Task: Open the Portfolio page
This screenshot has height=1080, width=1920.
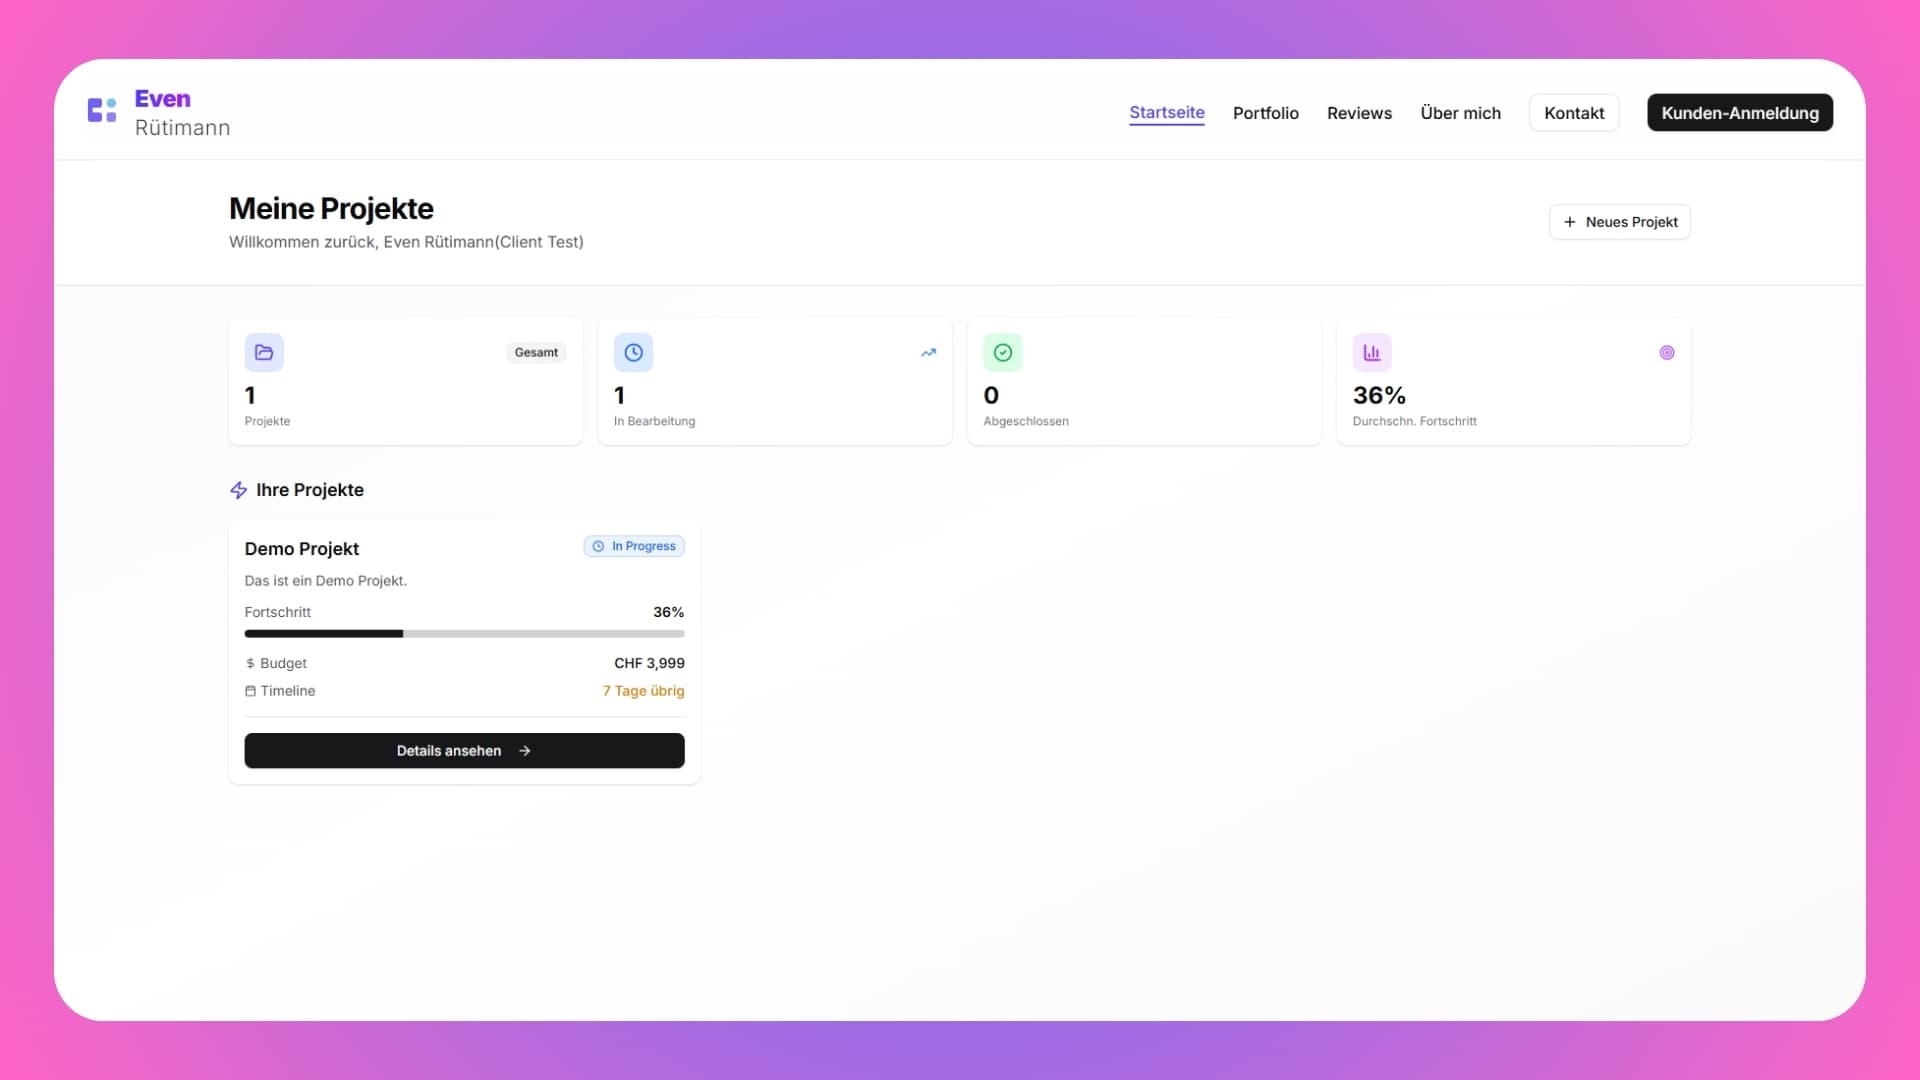Action: pos(1265,113)
